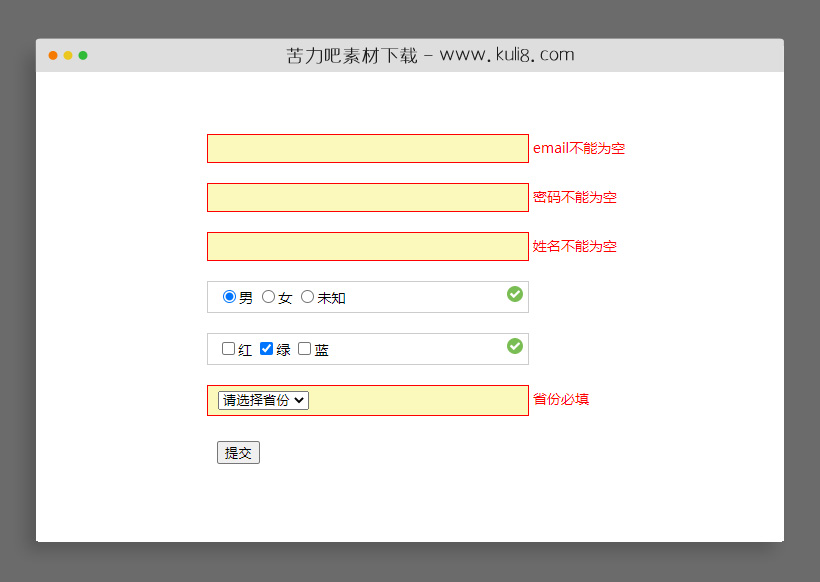Click the green traffic-light dot in the titlebar

83,56
